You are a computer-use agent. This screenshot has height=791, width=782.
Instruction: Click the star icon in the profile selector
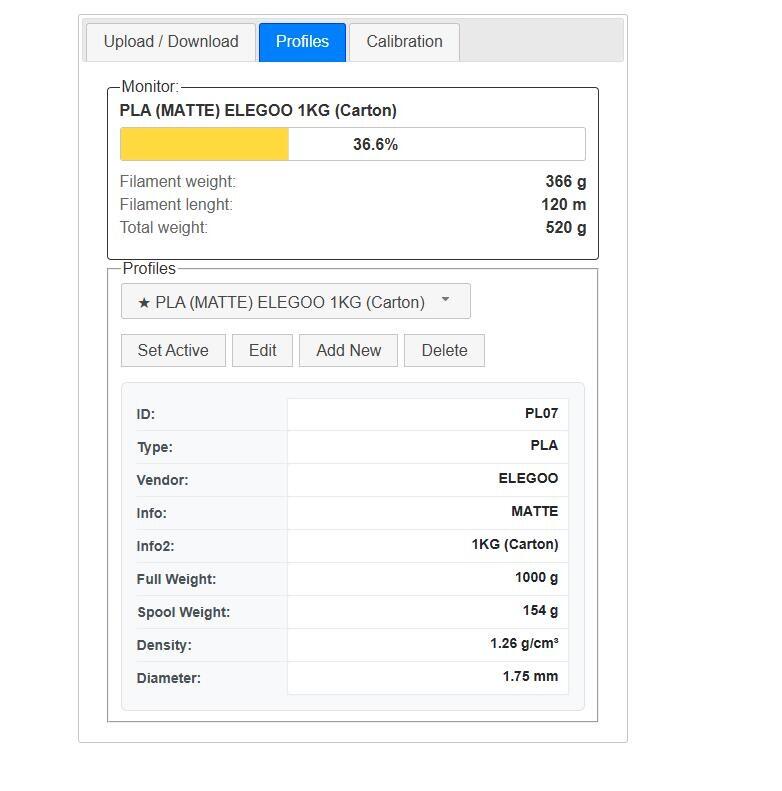coord(144,302)
